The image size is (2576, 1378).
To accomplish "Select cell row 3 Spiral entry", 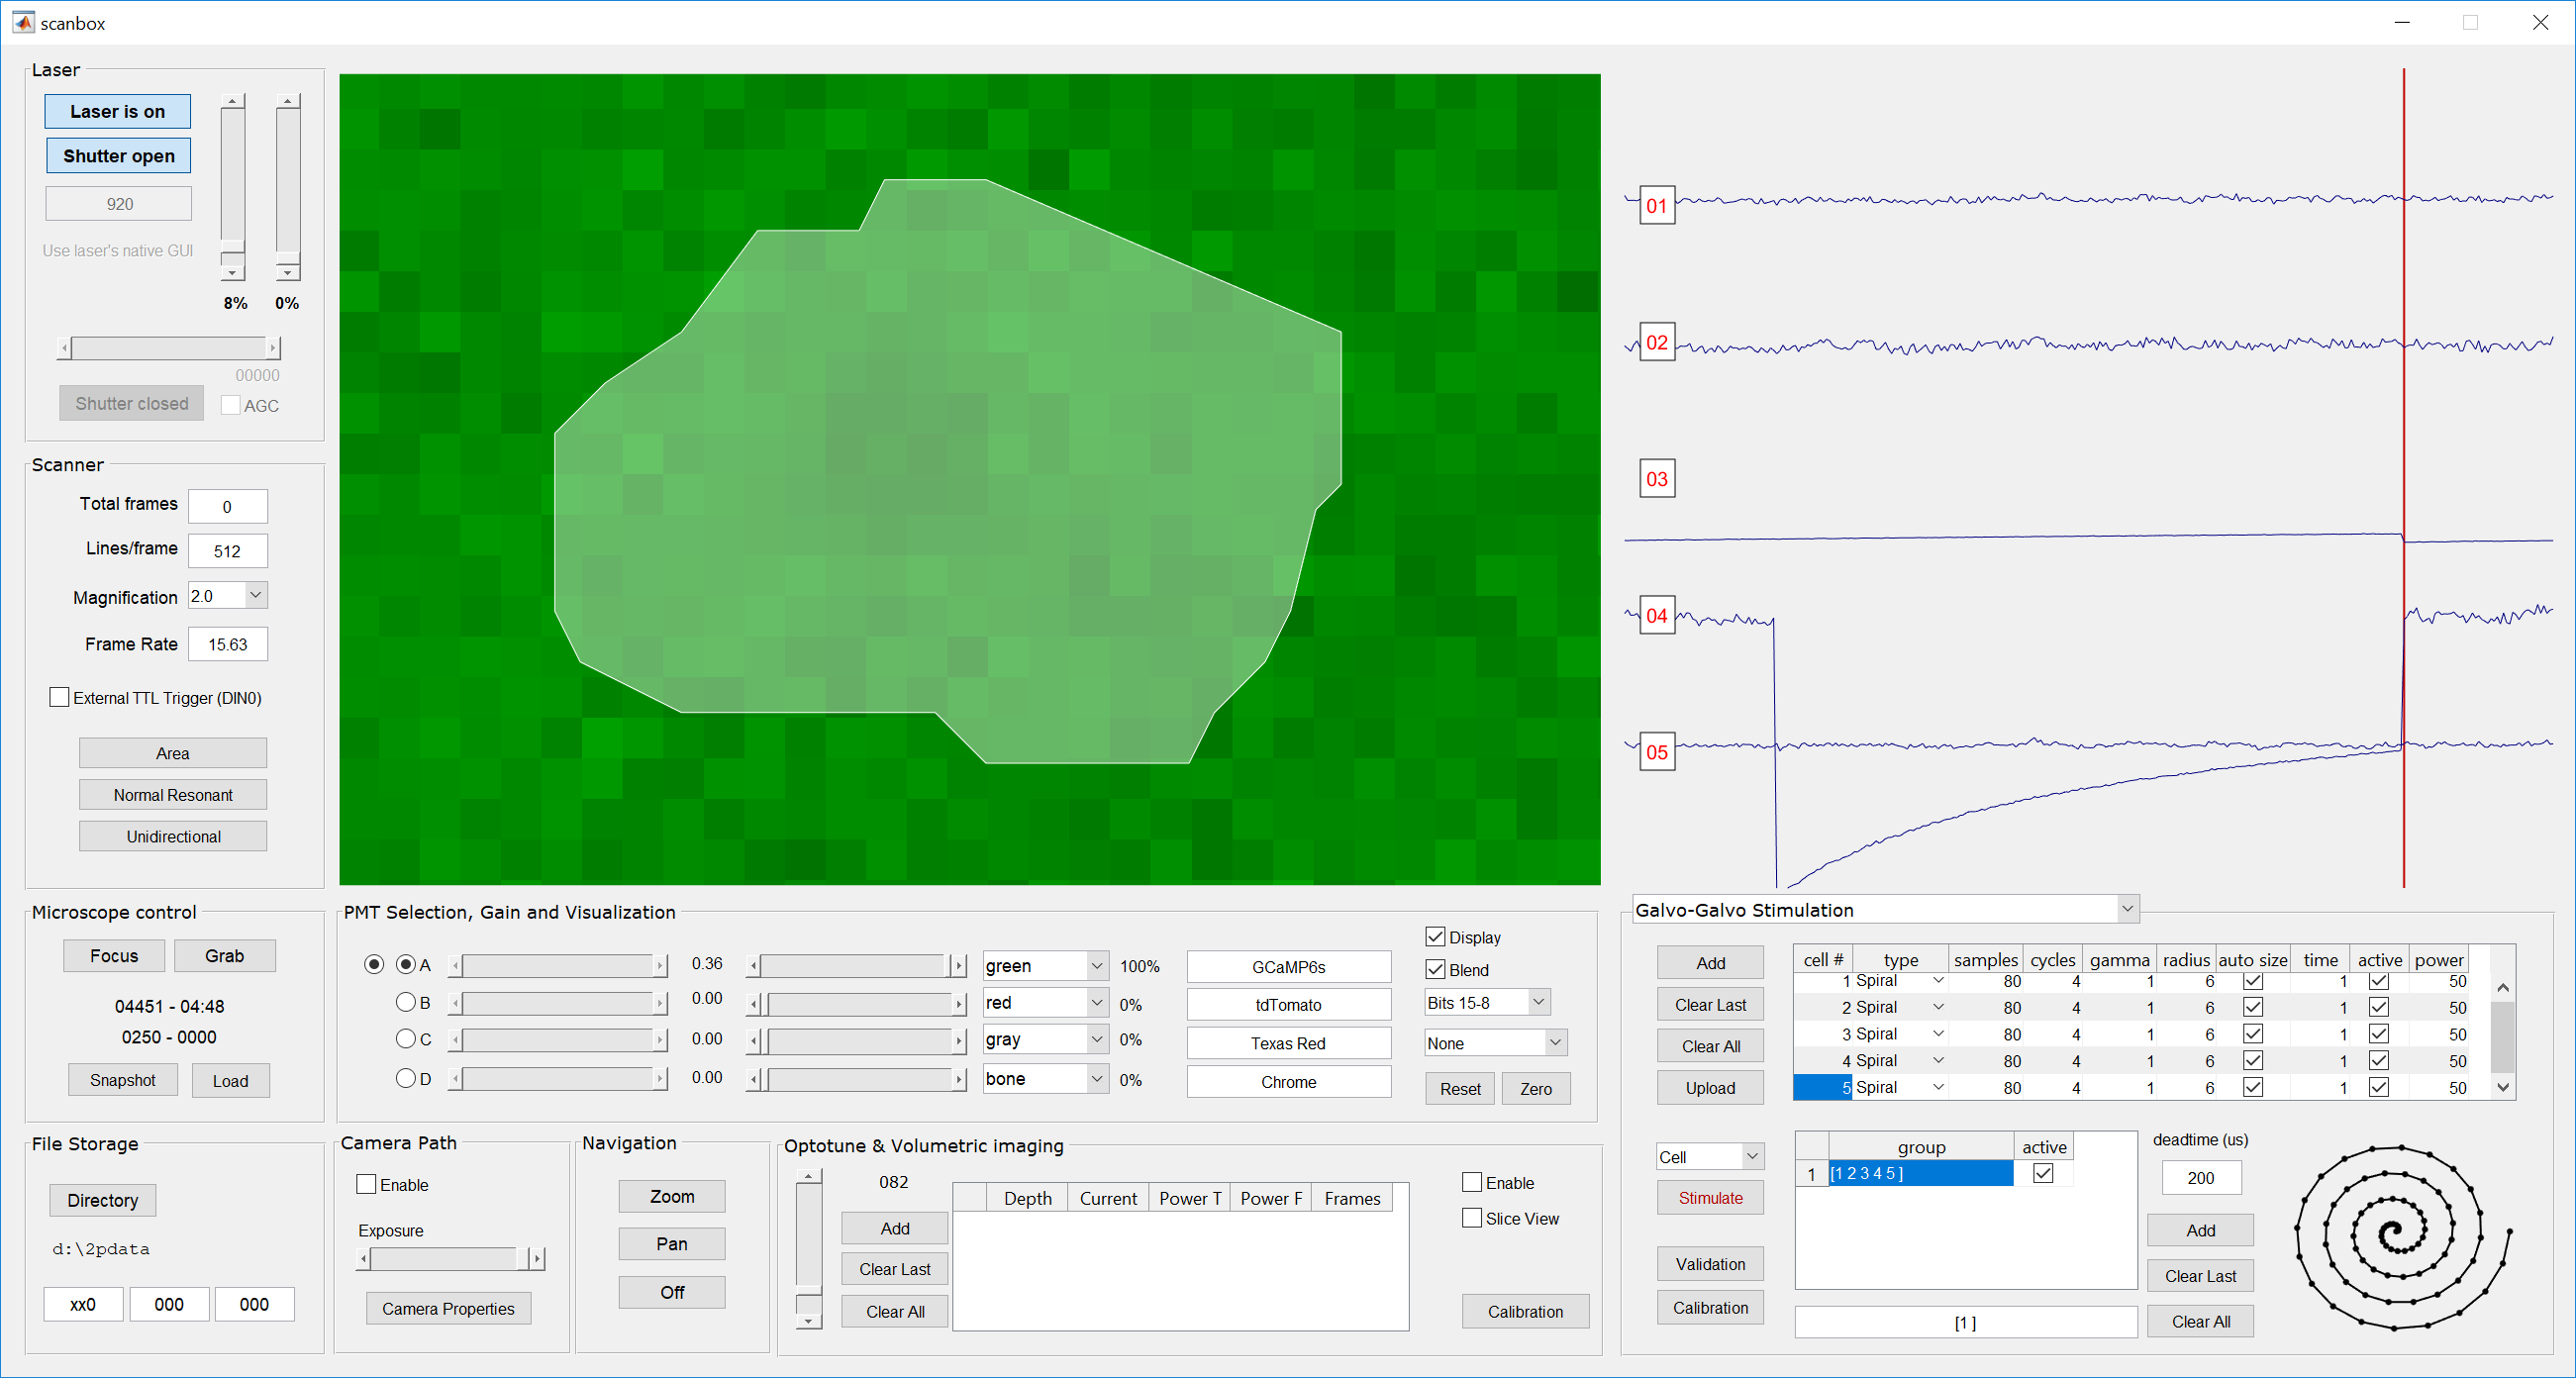I will click(1876, 1033).
